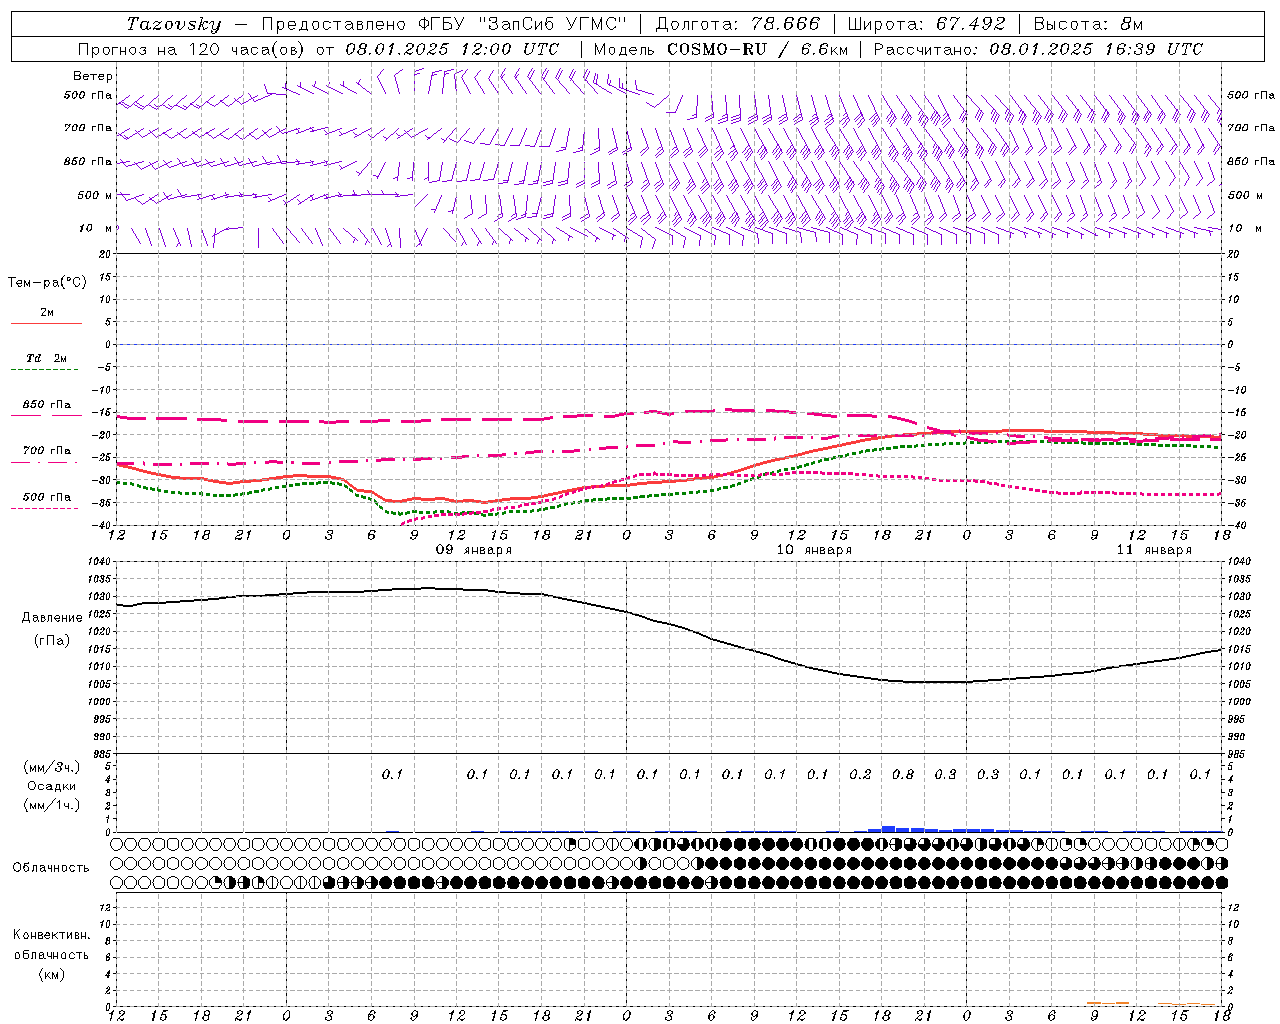Click the Давление pressure axis label
This screenshot has width=1280, height=1024.
(x=46, y=618)
